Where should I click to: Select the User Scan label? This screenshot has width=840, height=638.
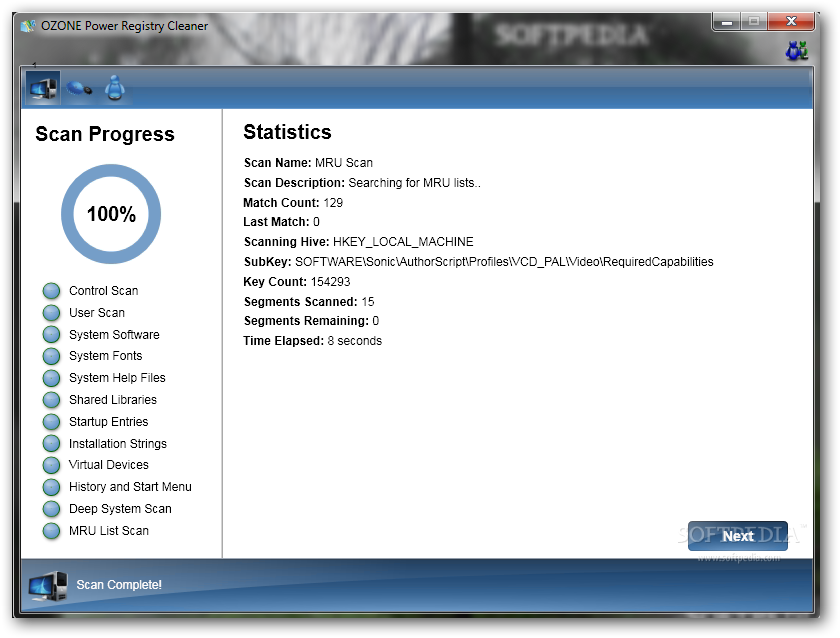pos(96,313)
